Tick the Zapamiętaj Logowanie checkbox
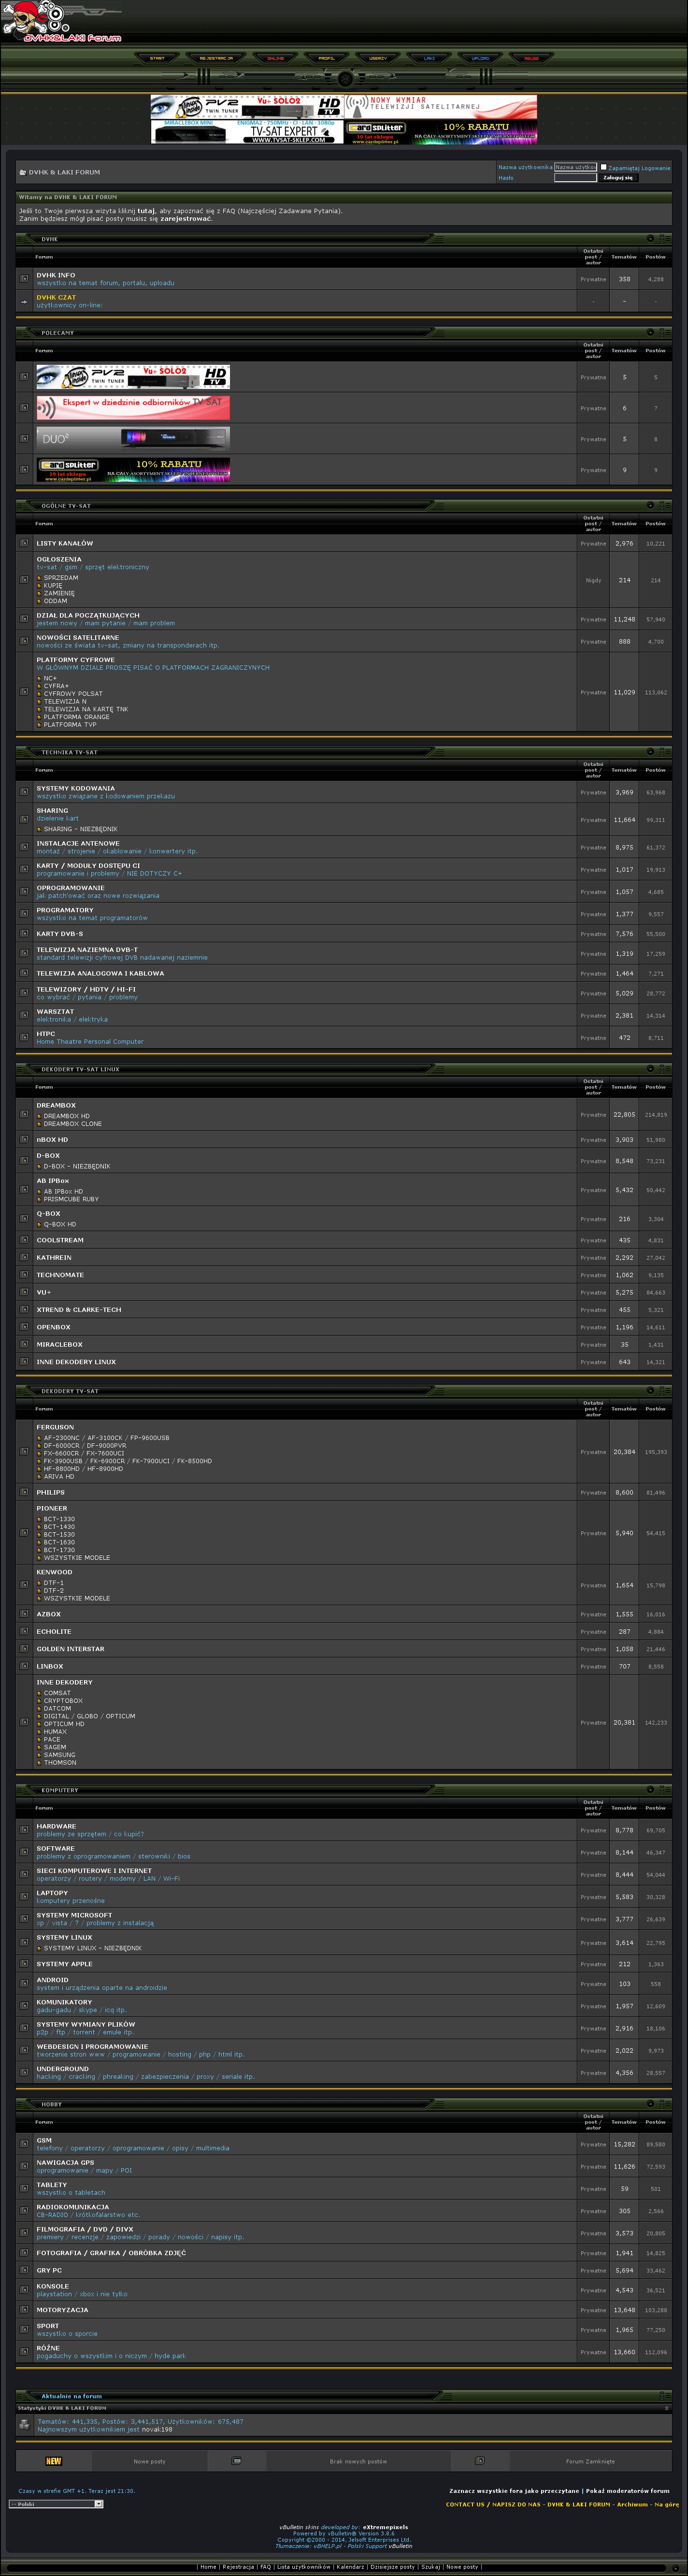 [x=603, y=167]
